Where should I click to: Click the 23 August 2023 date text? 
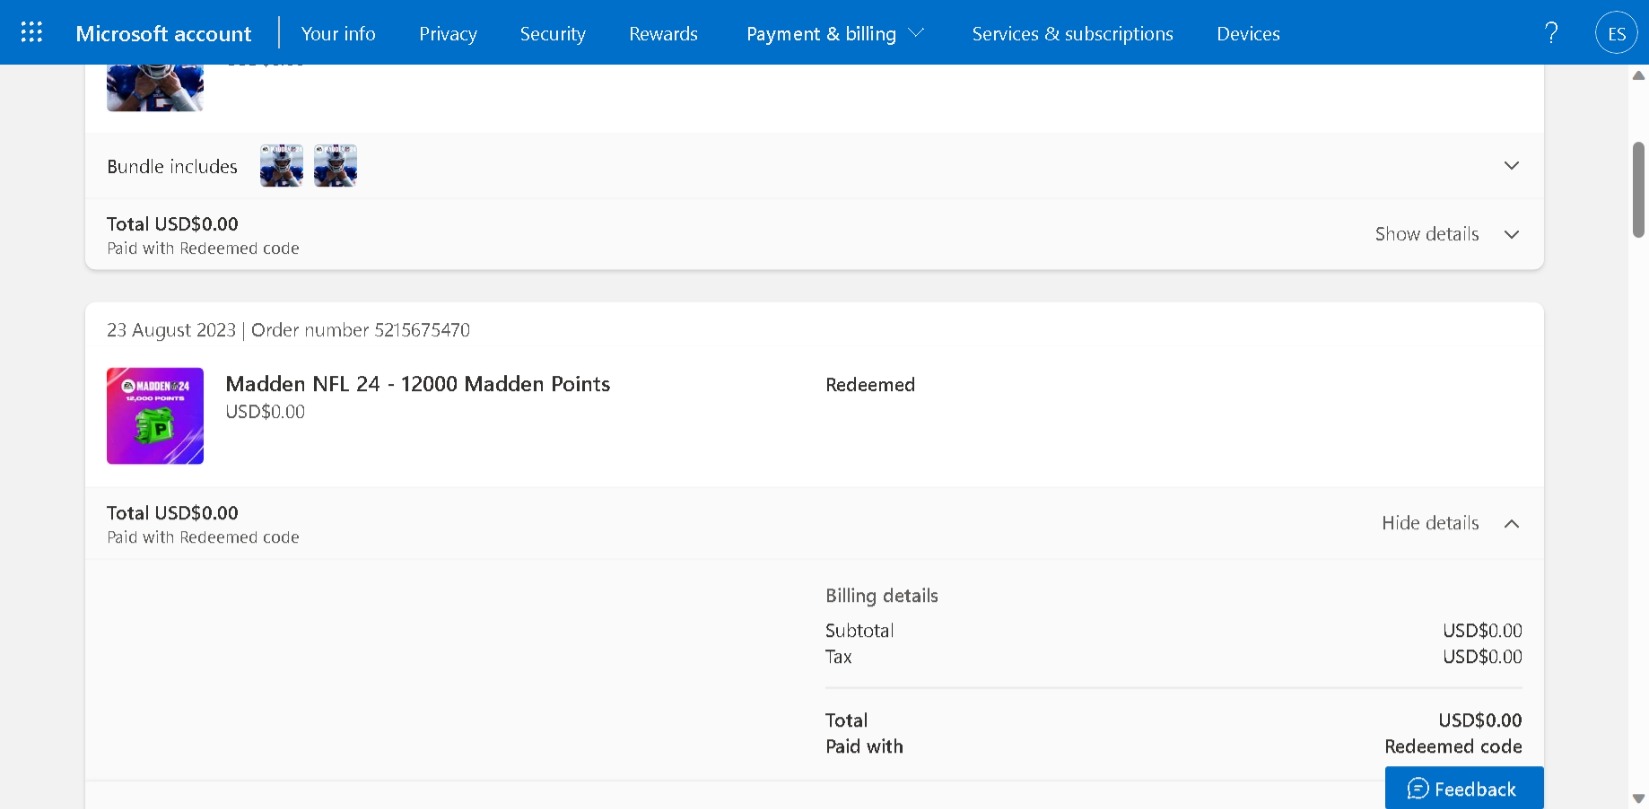(x=171, y=330)
